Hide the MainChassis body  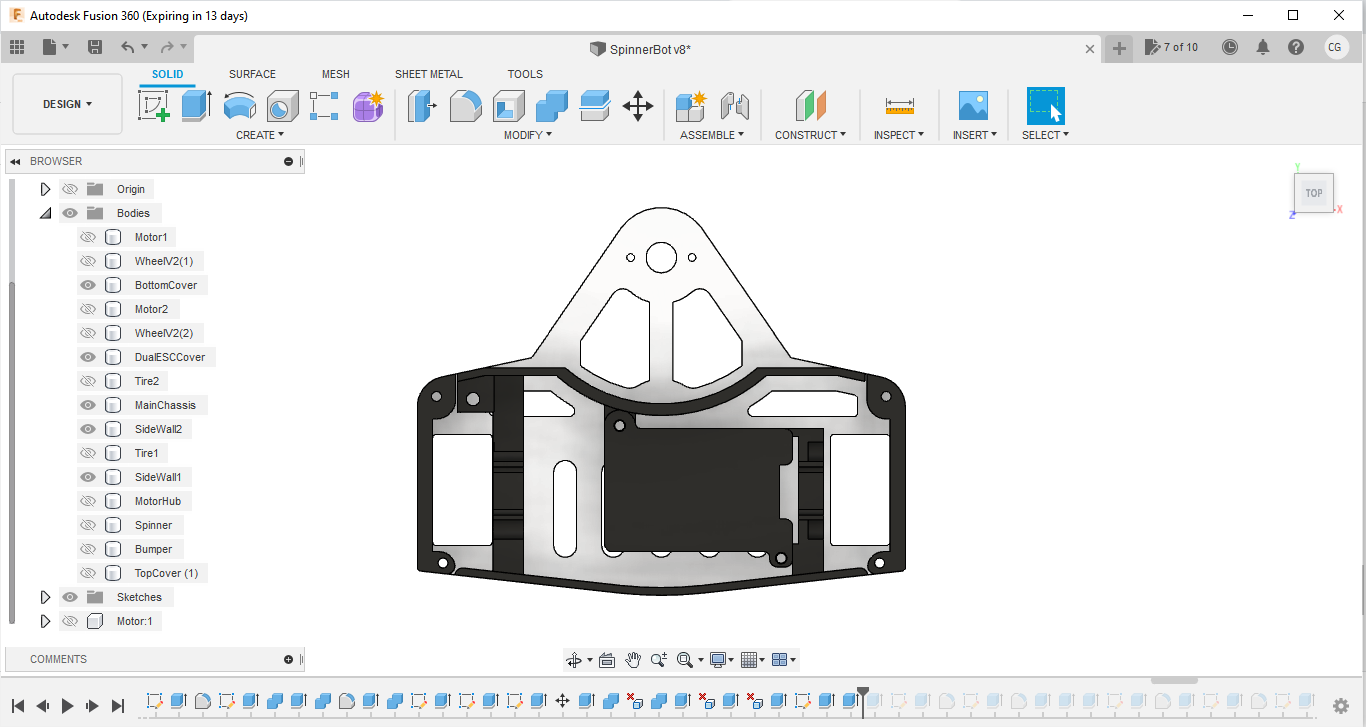click(x=88, y=404)
